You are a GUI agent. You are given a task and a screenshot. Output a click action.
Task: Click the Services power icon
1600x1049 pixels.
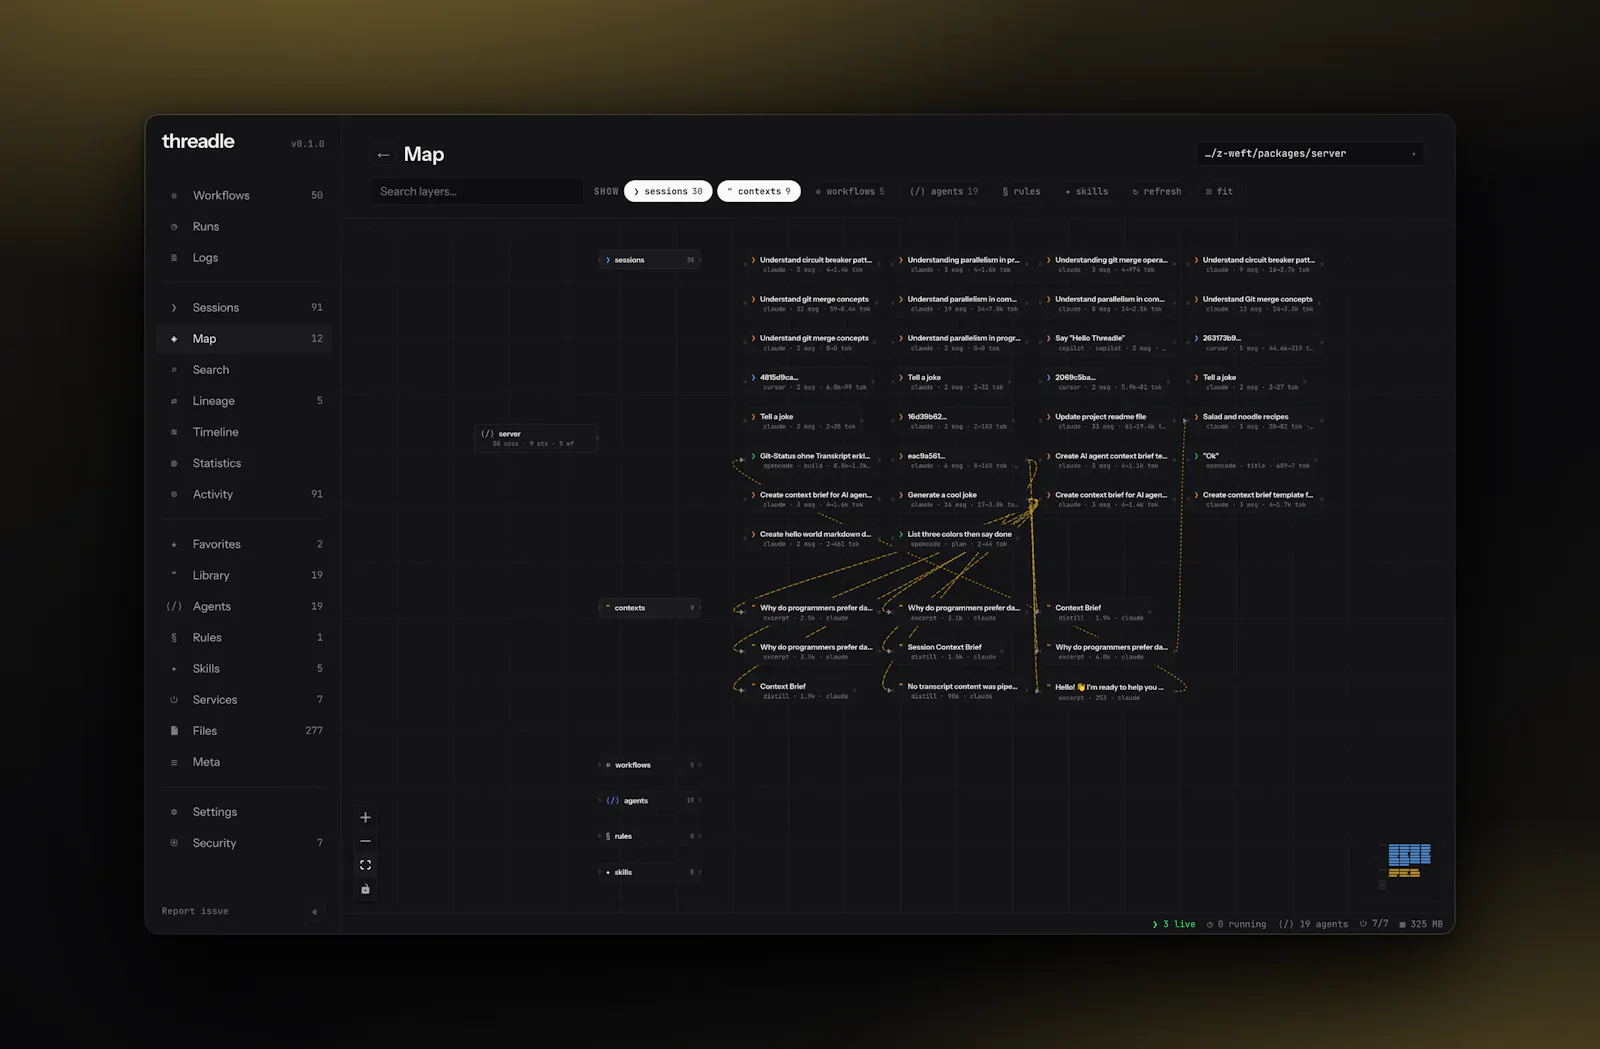tap(174, 700)
